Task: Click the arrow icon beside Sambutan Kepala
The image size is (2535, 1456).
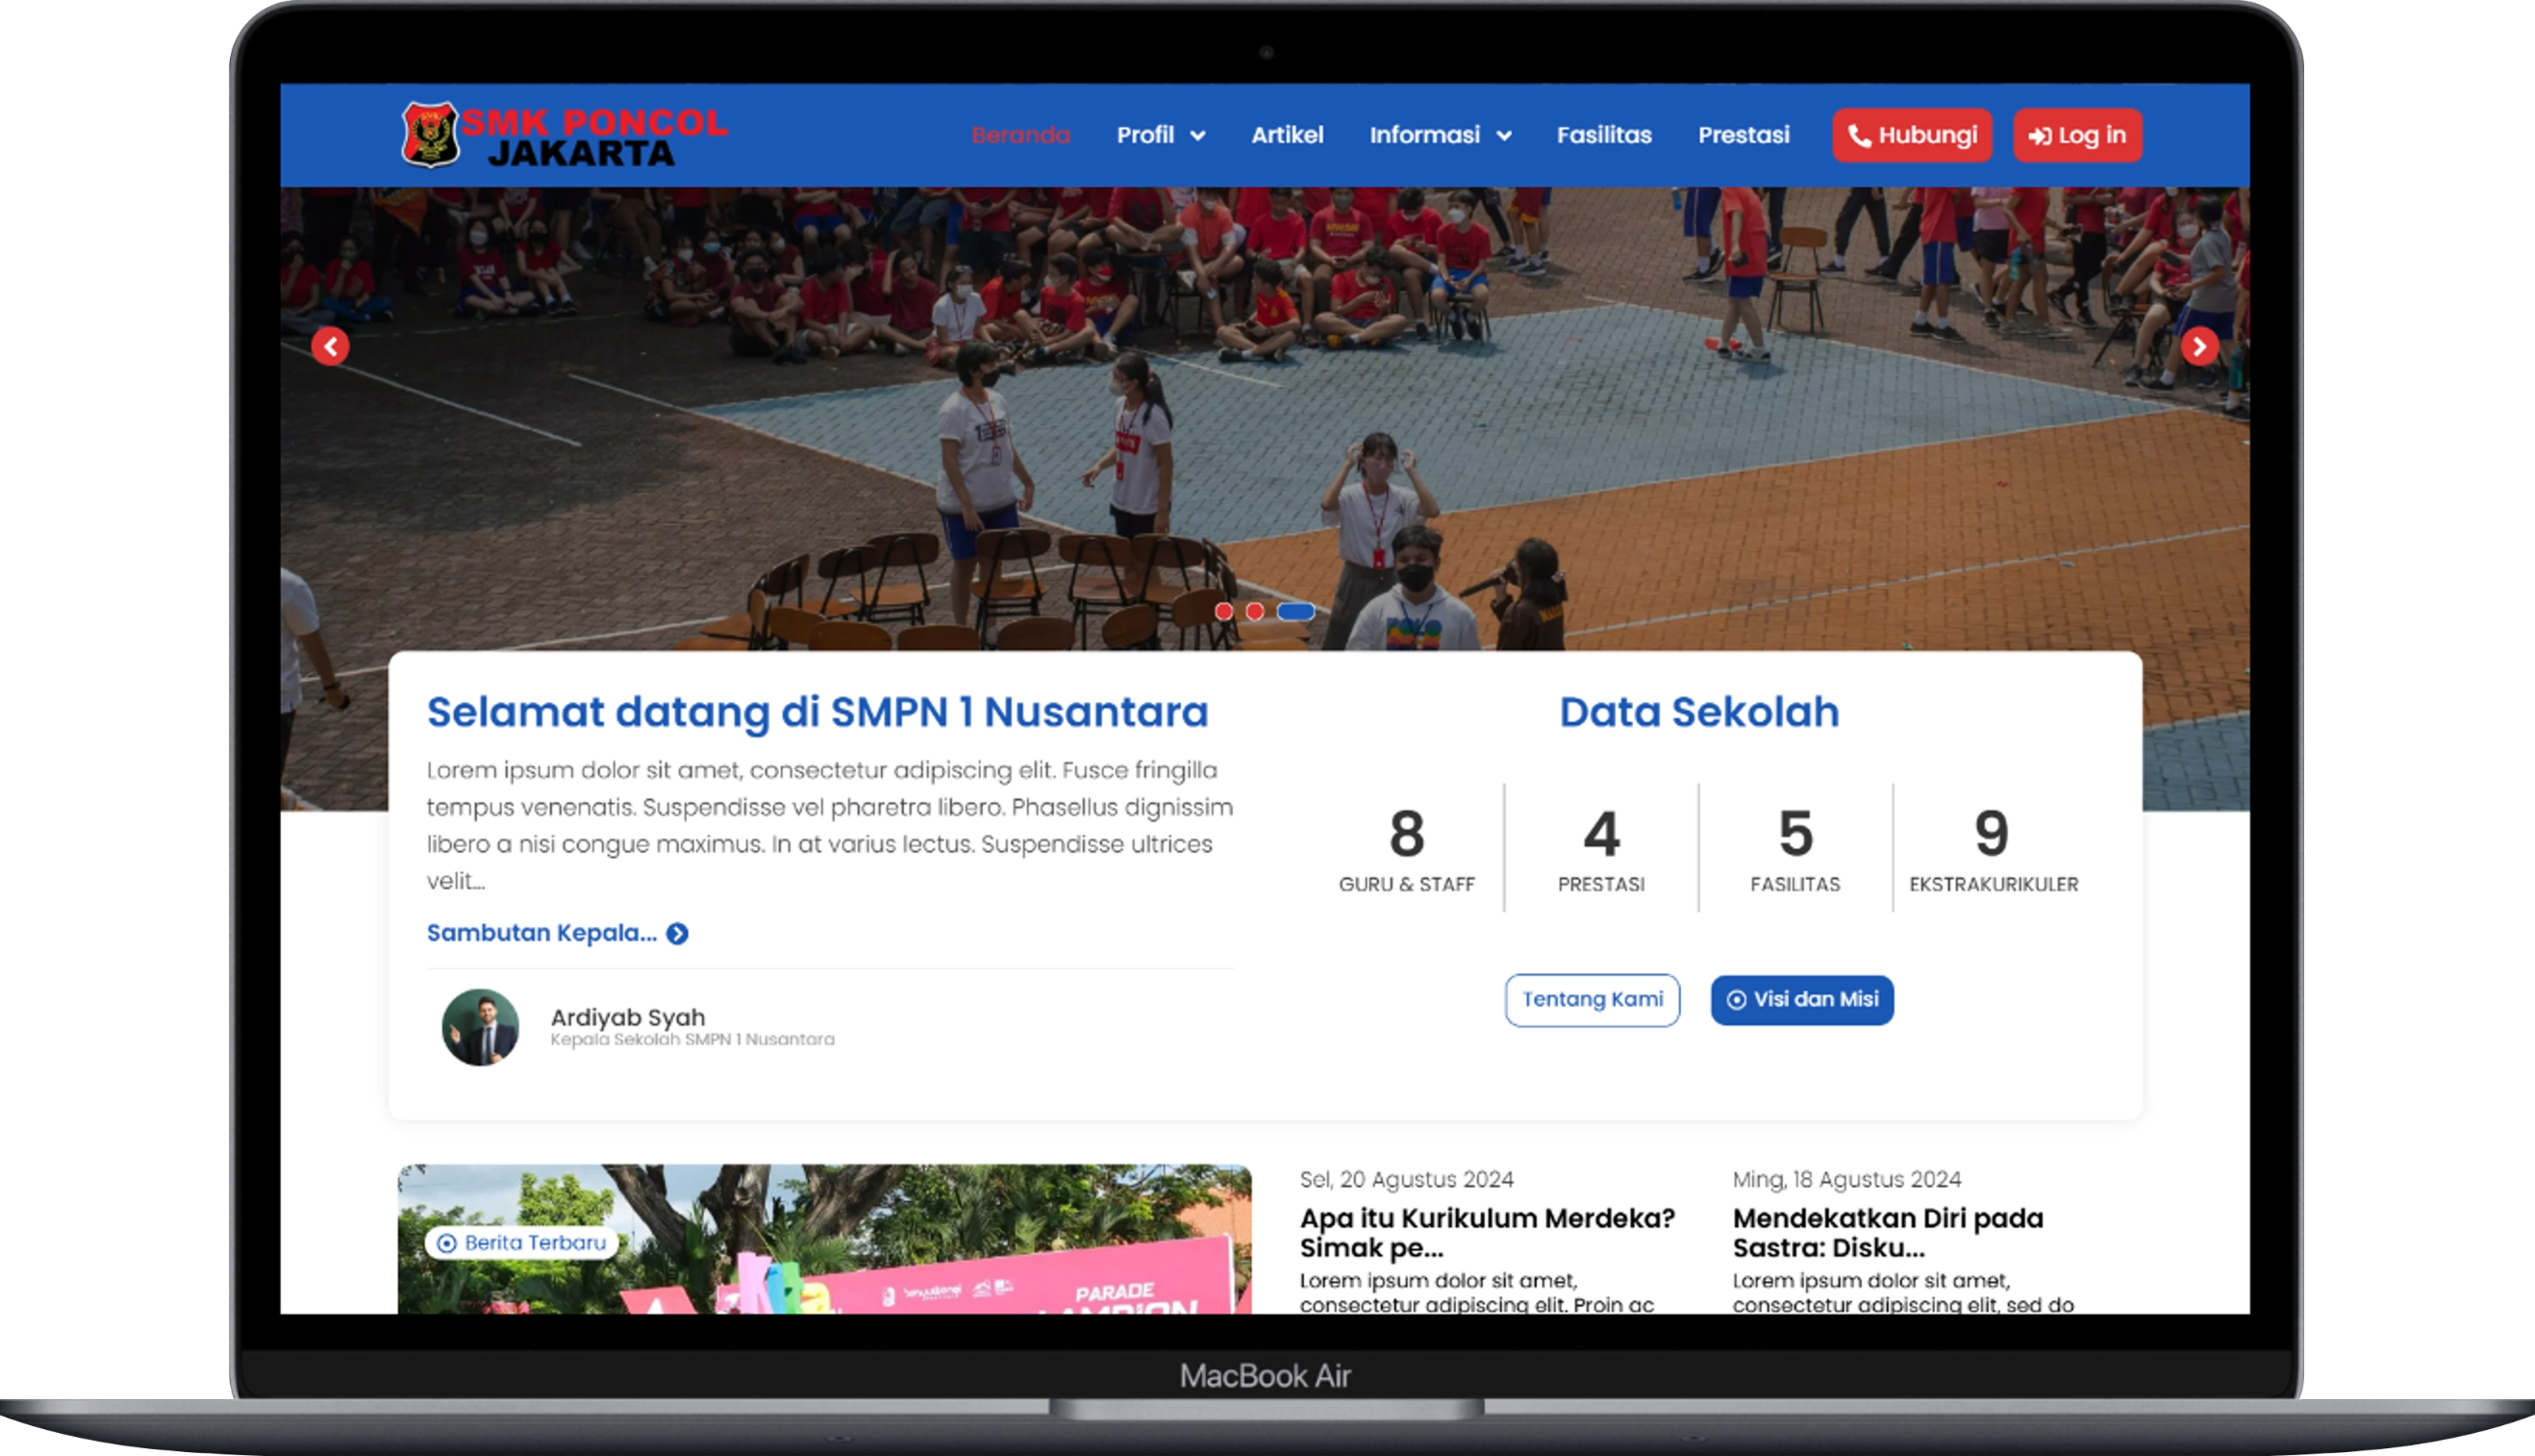Action: coord(678,933)
